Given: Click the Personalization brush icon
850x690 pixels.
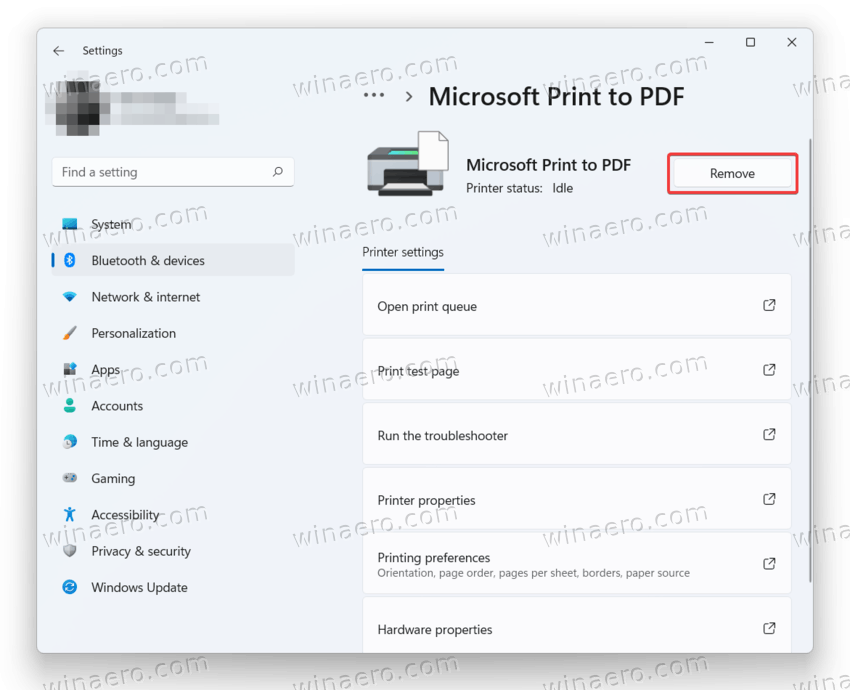Looking at the screenshot, I should [69, 333].
